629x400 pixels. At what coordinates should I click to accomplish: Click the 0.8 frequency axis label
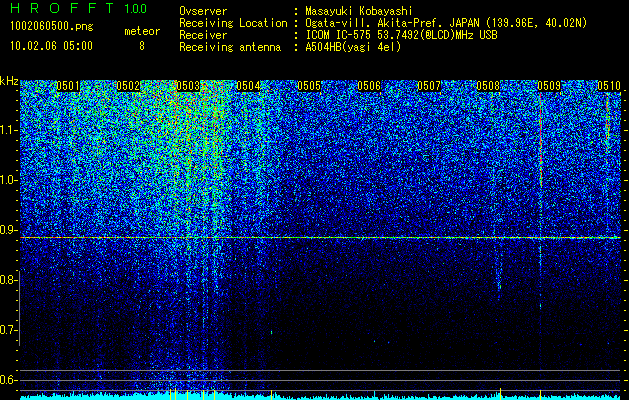pos(8,280)
